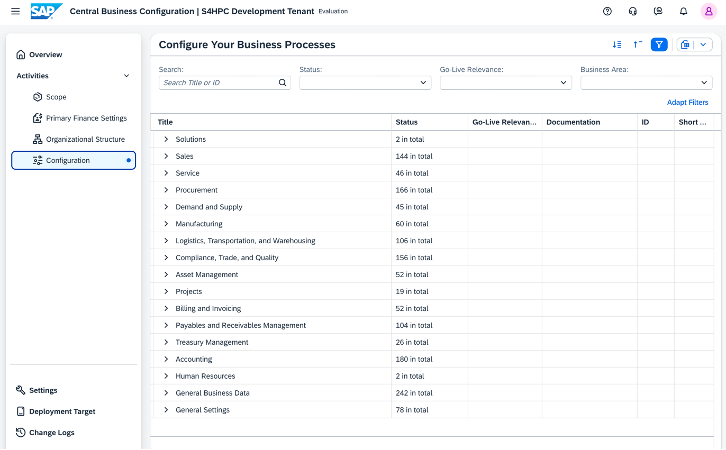
Task: Click the Adapt Filters link
Action: coord(687,102)
